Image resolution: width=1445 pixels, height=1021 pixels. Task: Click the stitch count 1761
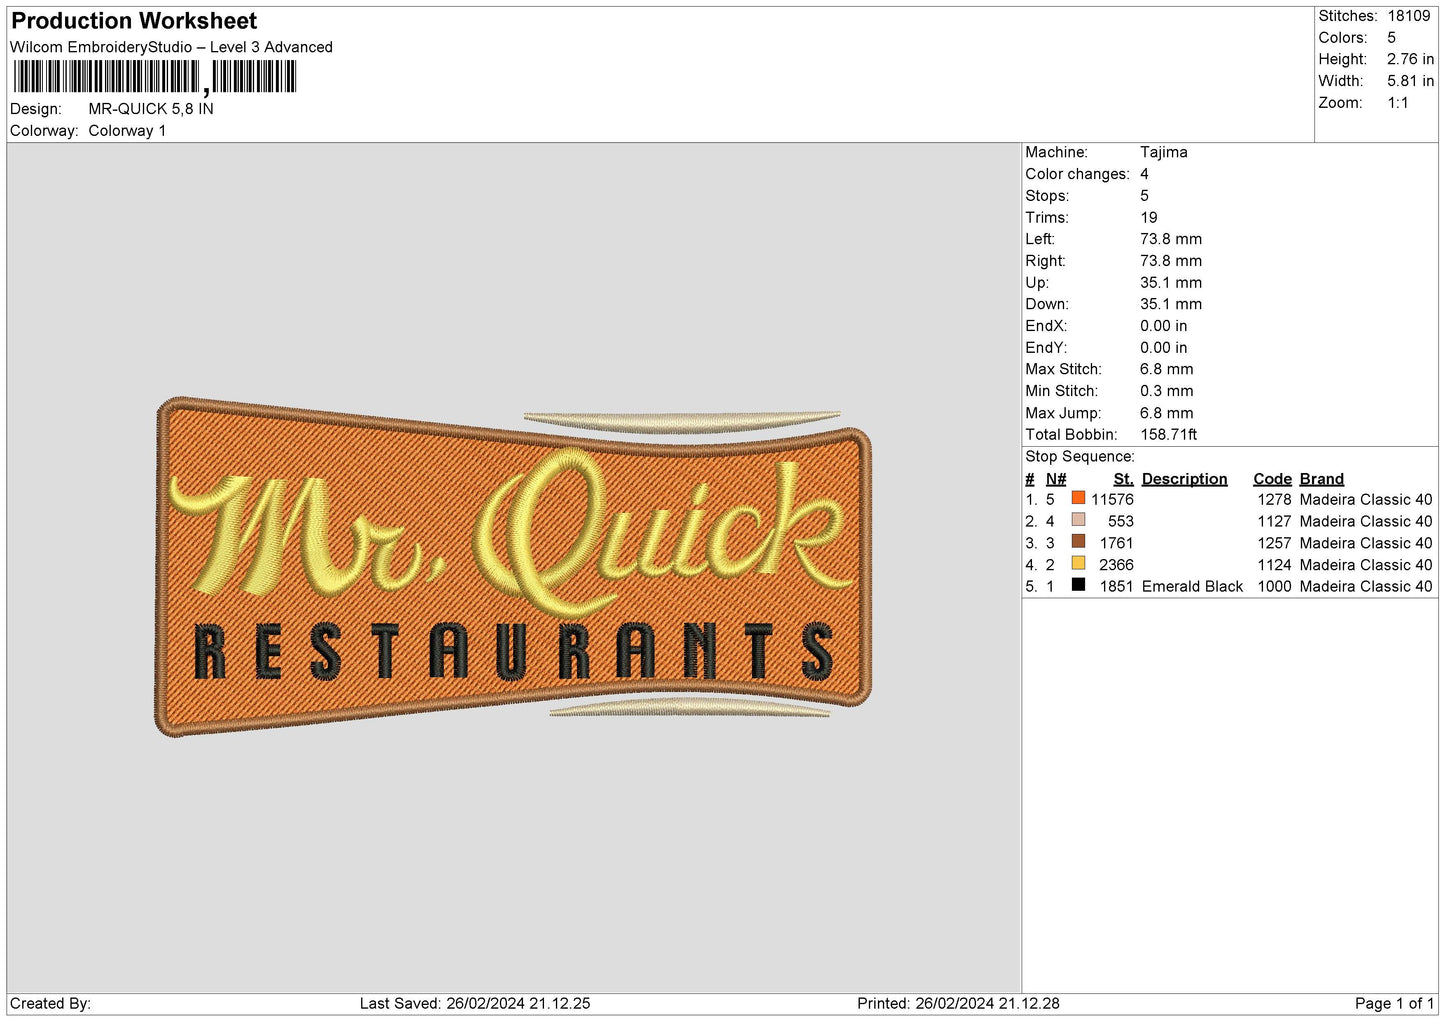point(1117,544)
